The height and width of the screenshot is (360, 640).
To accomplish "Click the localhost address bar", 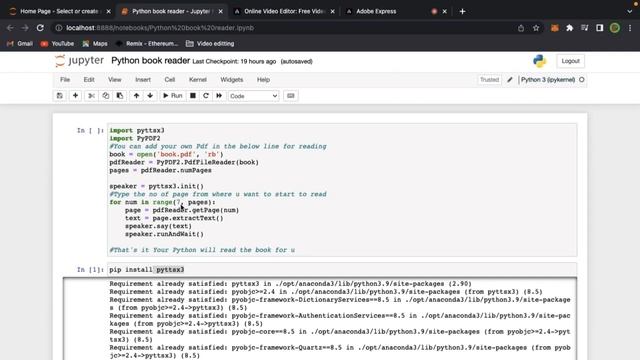I will point(286,28).
